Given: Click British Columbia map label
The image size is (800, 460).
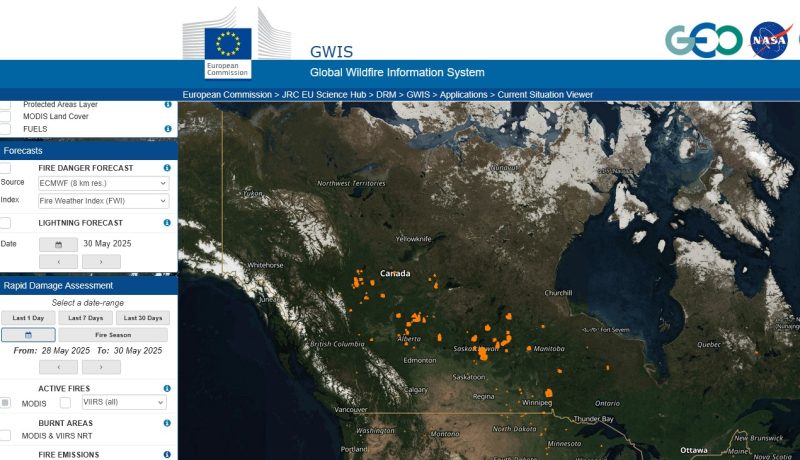Looking at the screenshot, I should tap(337, 344).
